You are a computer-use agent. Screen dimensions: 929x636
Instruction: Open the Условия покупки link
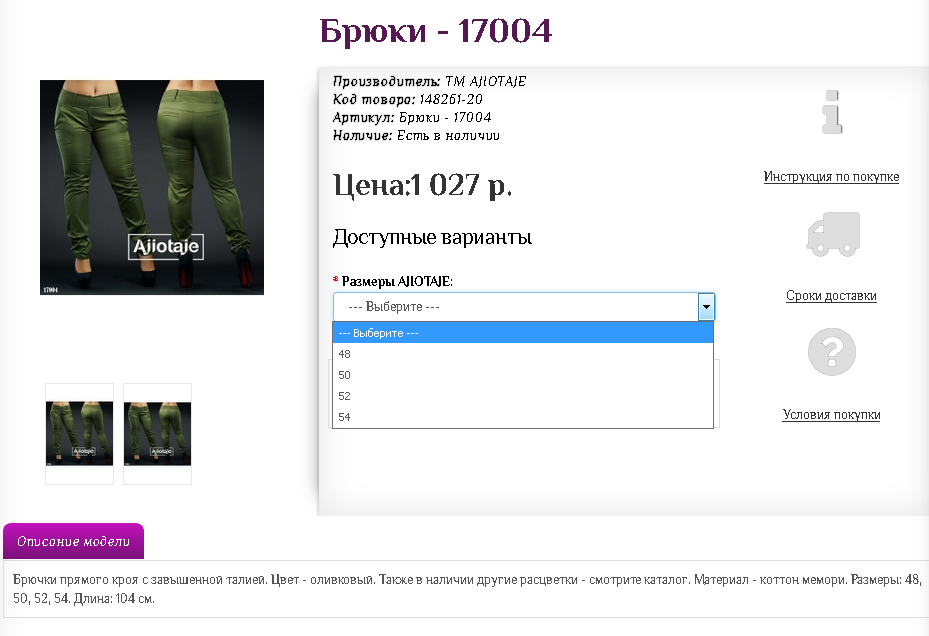[x=831, y=414]
